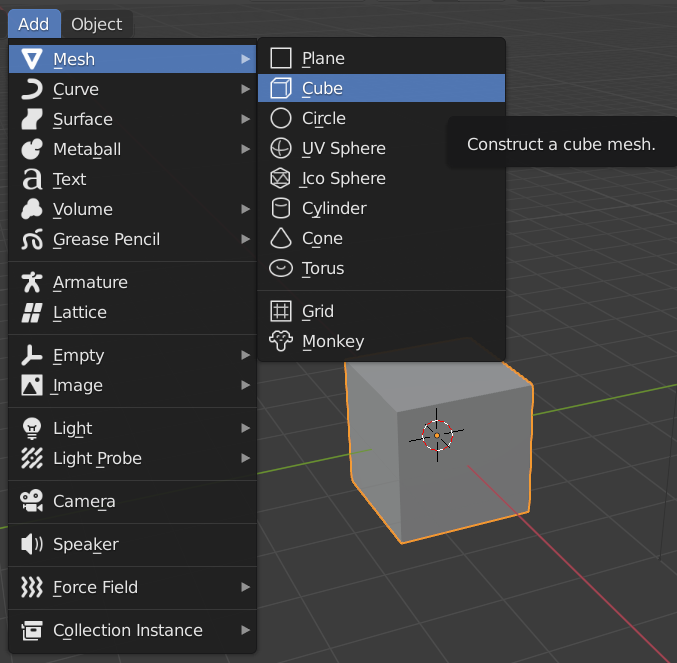677x663 pixels.
Task: Choose Torus mesh entry
Action: (381, 268)
